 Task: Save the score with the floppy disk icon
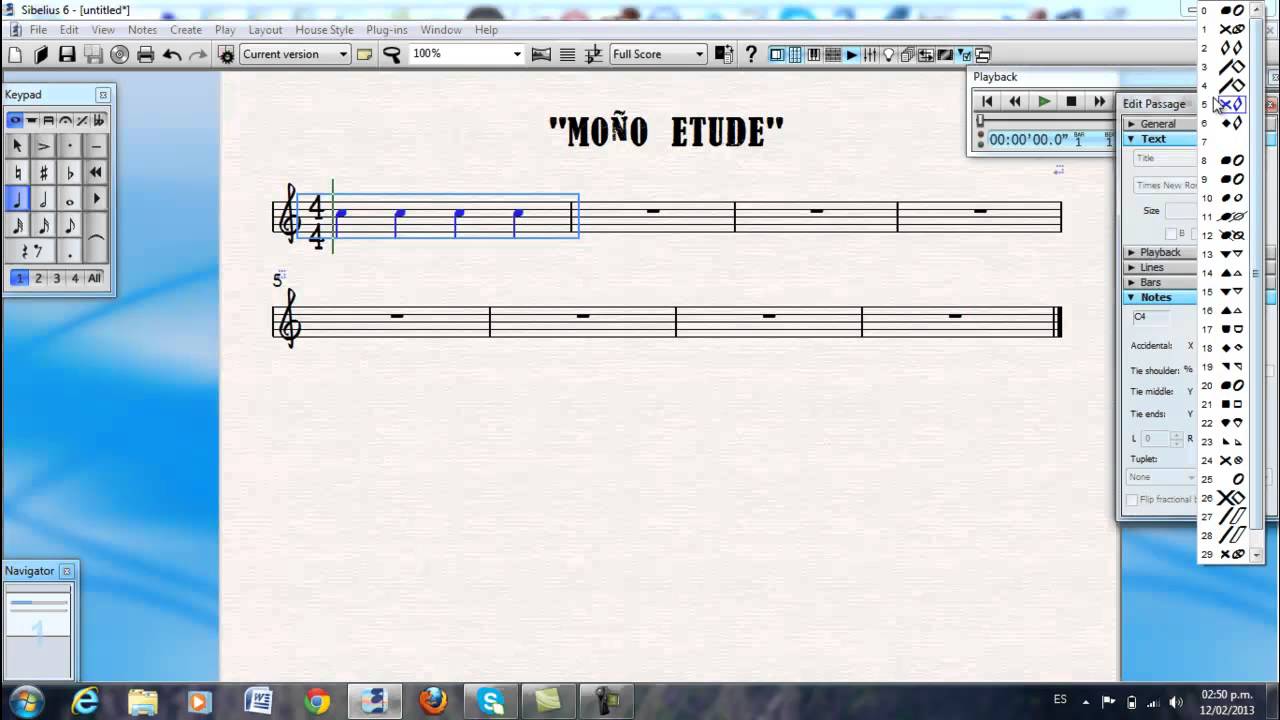67,55
